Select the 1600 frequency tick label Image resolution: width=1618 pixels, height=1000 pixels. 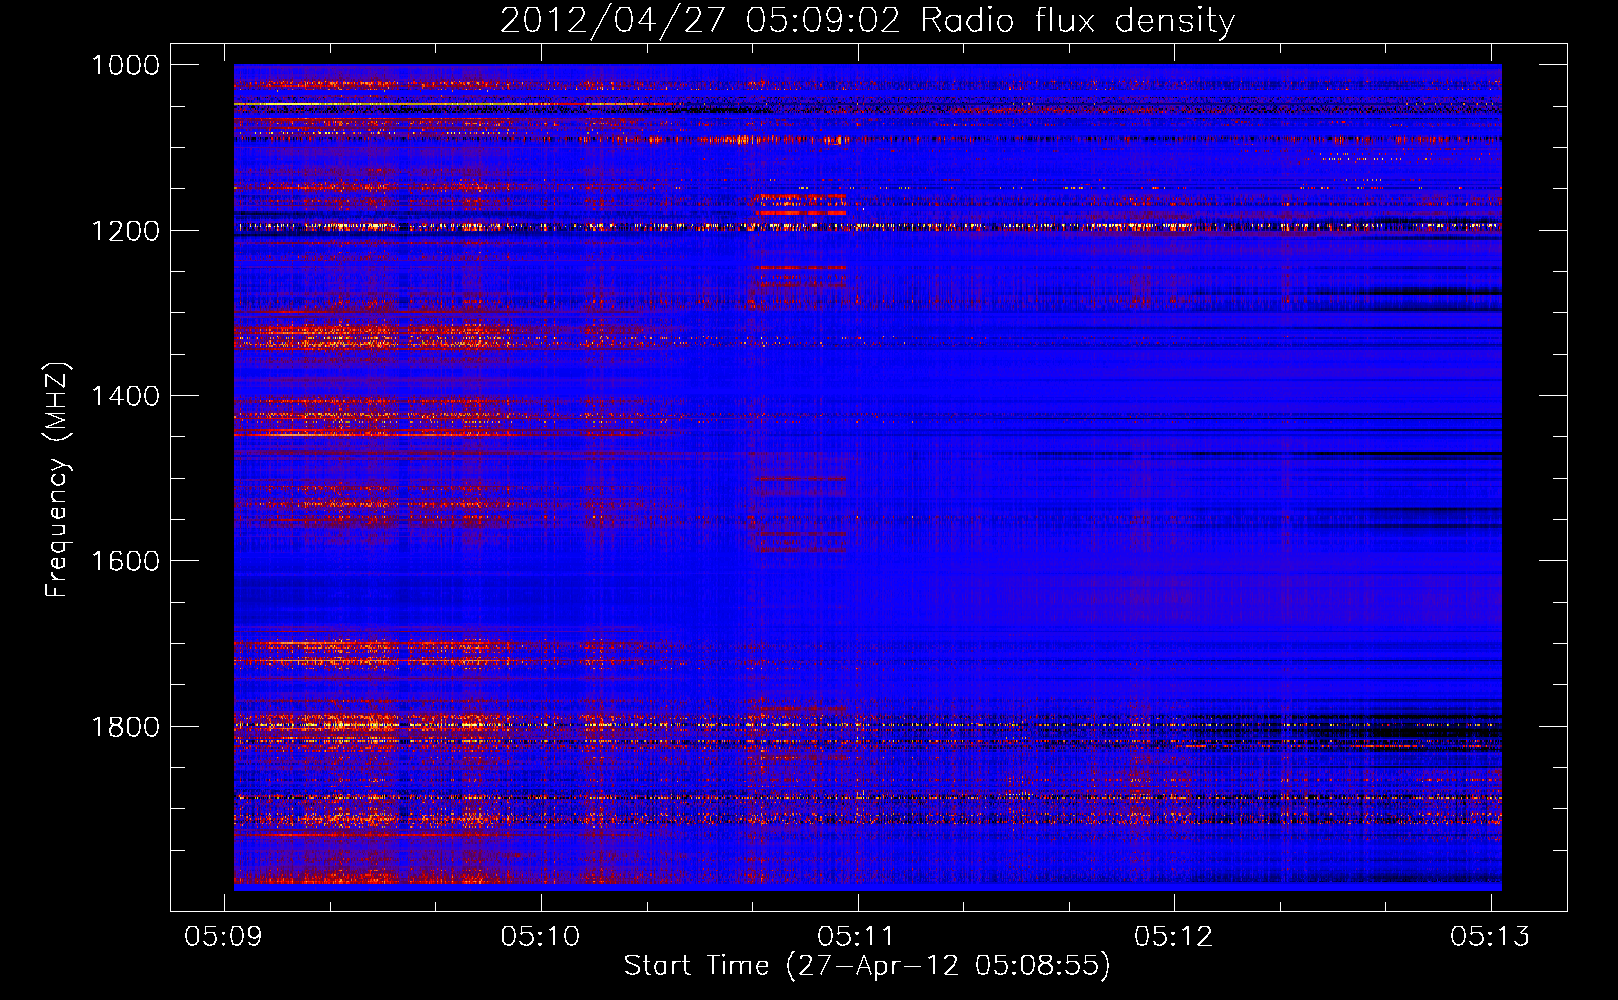pos(125,561)
